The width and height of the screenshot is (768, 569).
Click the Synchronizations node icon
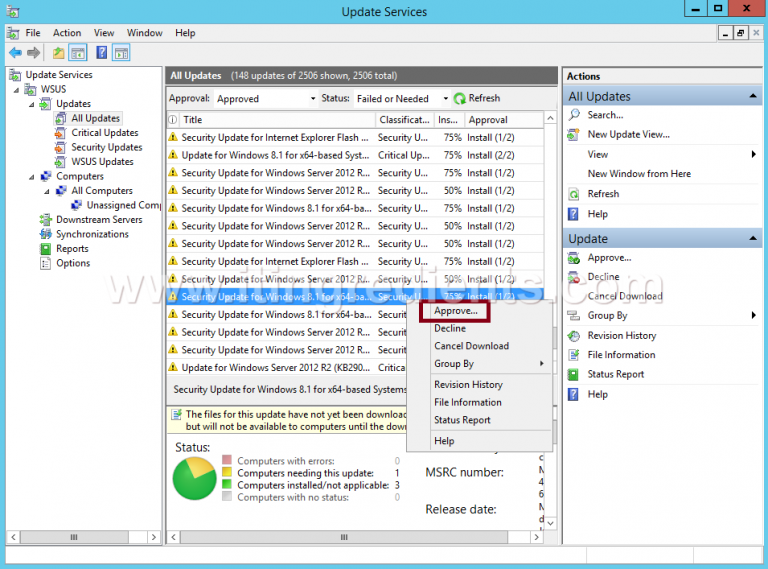point(46,234)
